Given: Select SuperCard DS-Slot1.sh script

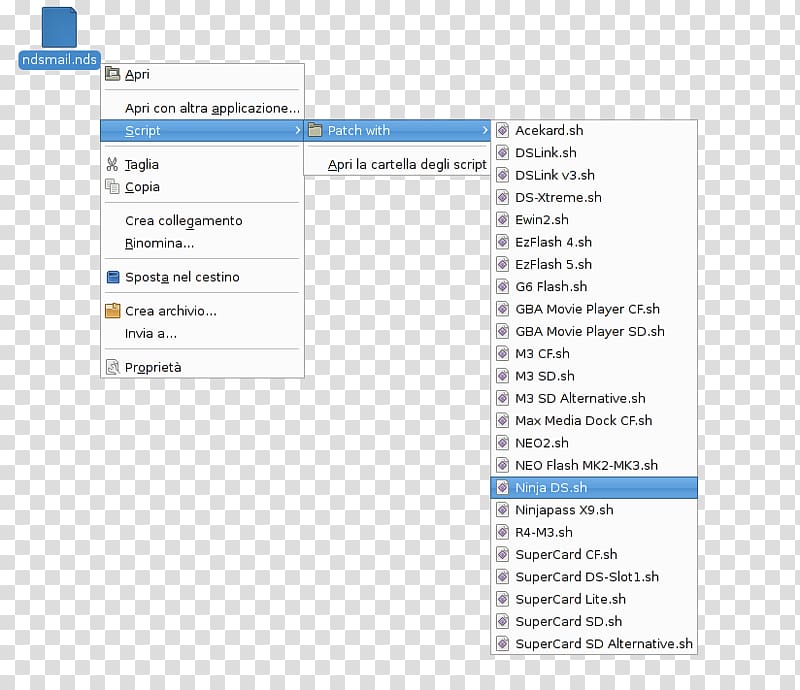Looking at the screenshot, I should click(594, 577).
